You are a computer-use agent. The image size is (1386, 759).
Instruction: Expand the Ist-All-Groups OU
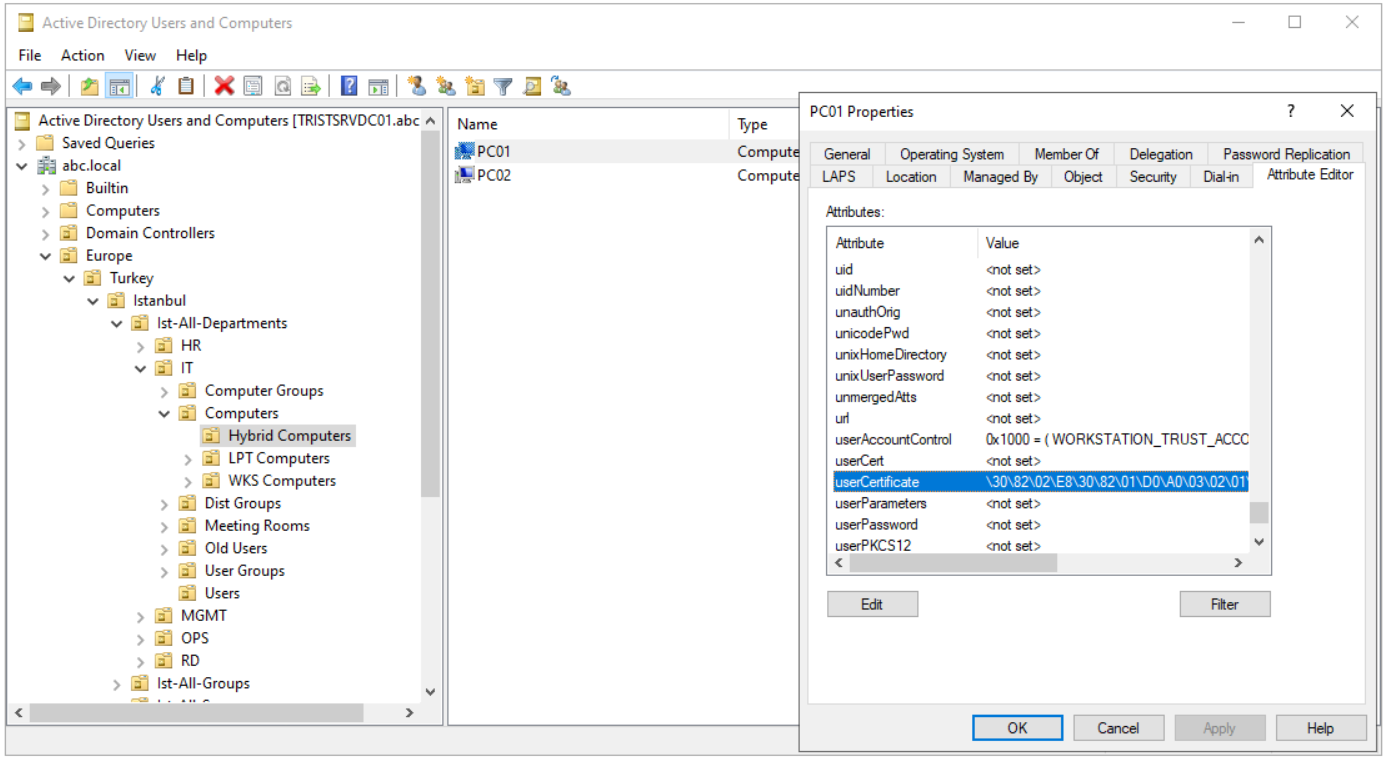[117, 684]
